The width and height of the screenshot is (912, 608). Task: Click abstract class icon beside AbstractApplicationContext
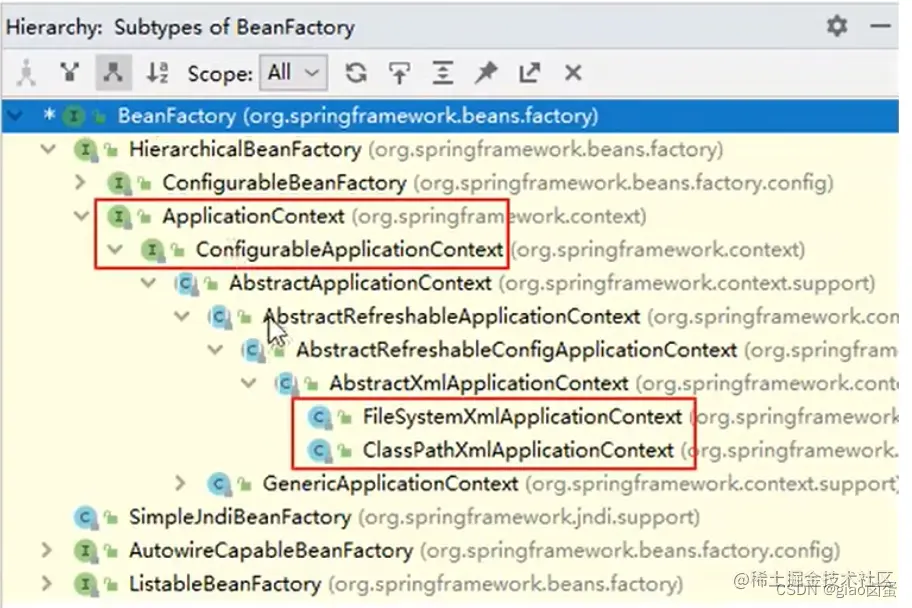(x=186, y=283)
